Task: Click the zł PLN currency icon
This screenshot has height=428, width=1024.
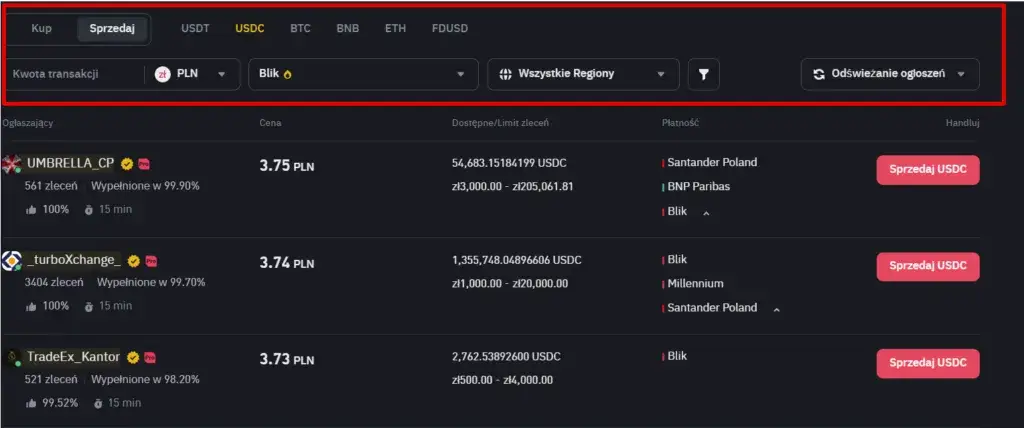Action: tap(162, 74)
